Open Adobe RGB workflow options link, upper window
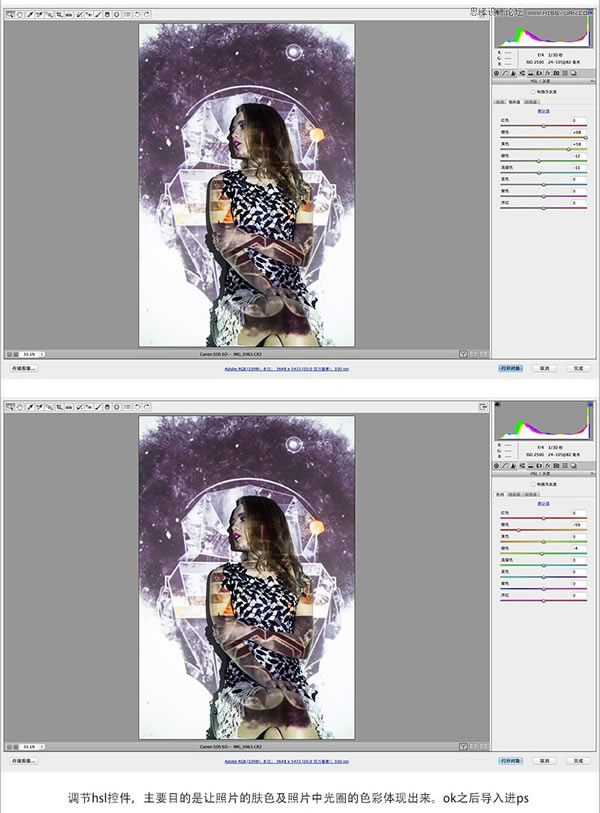Viewport: 600px width, 813px height. coord(286,369)
